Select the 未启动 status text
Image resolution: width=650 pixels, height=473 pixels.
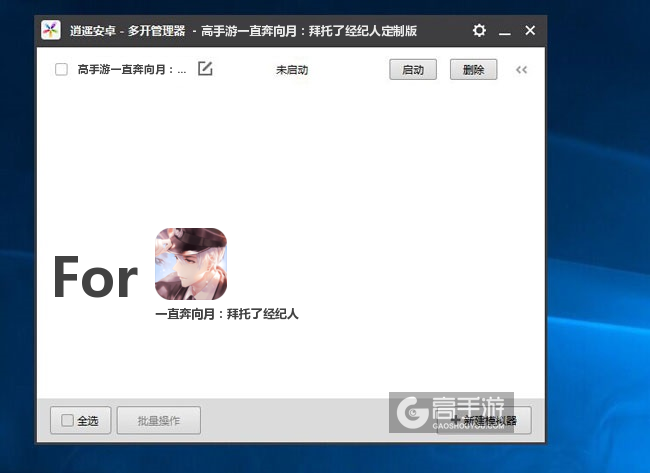pyautogui.click(x=292, y=70)
